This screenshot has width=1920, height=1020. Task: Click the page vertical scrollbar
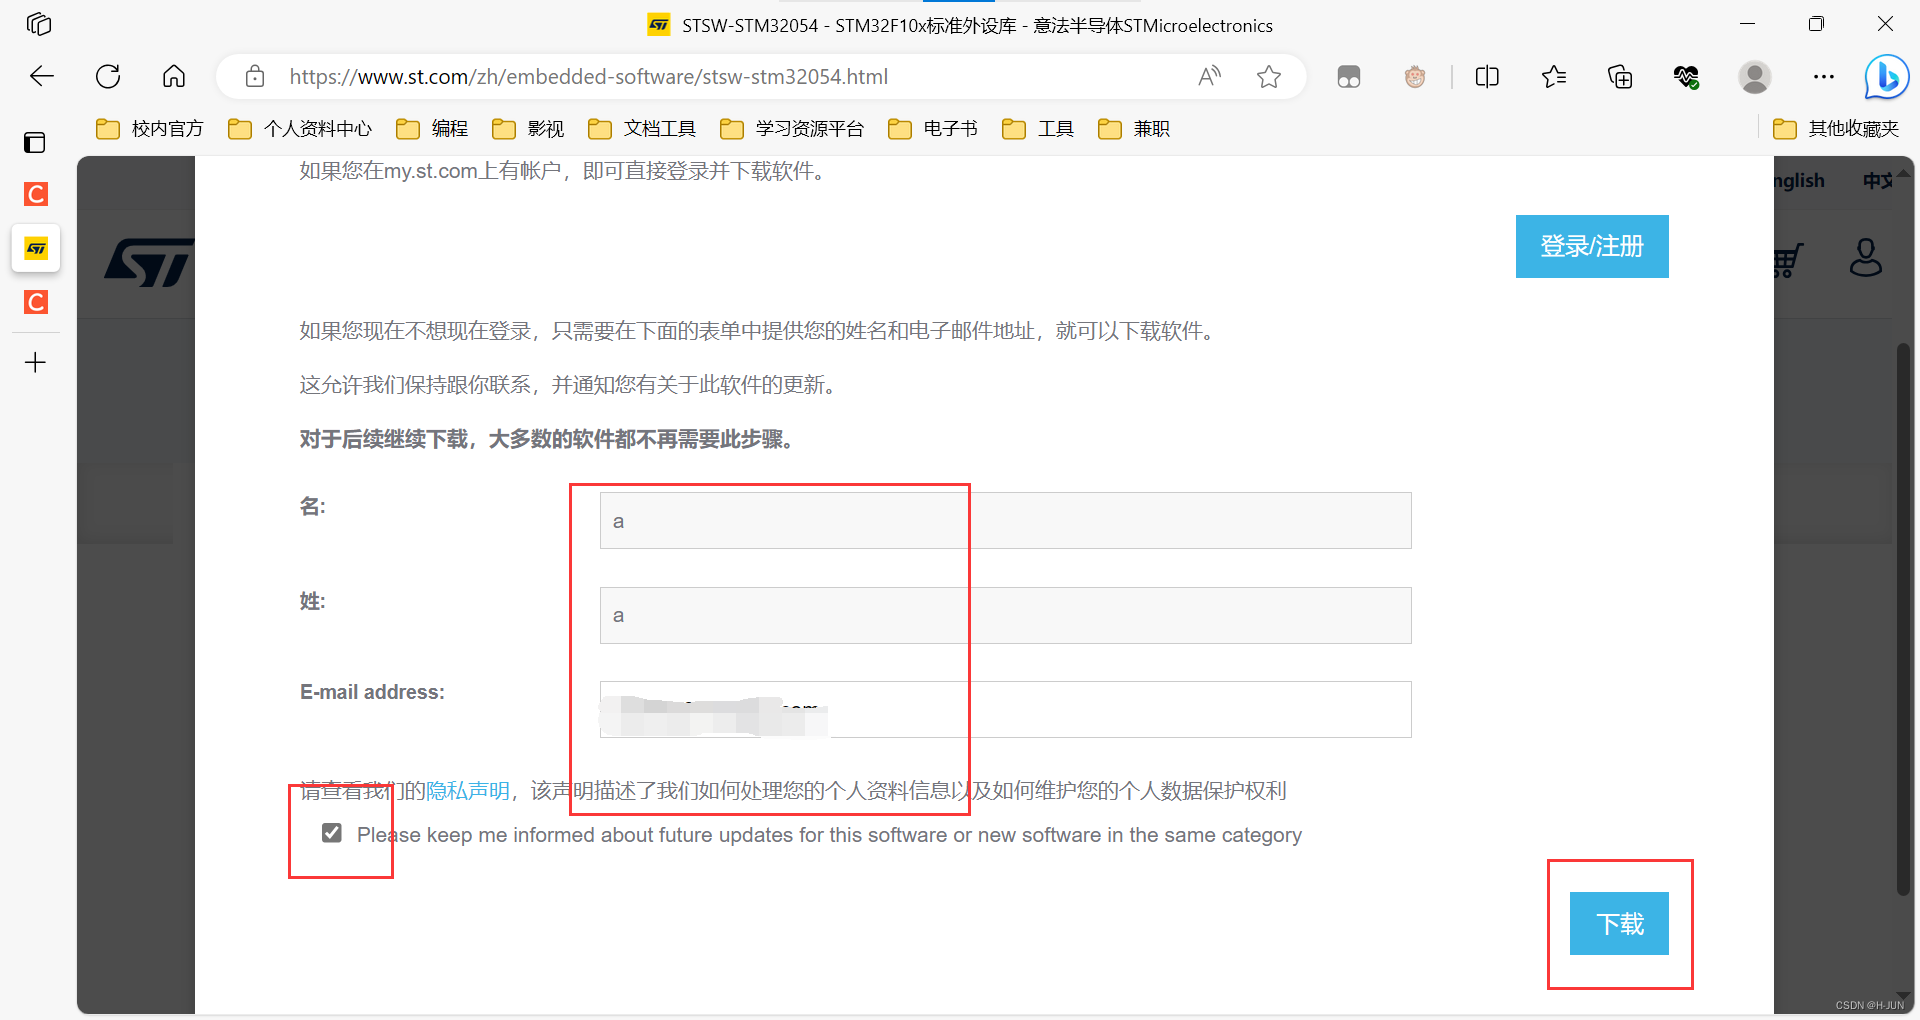point(1904,620)
